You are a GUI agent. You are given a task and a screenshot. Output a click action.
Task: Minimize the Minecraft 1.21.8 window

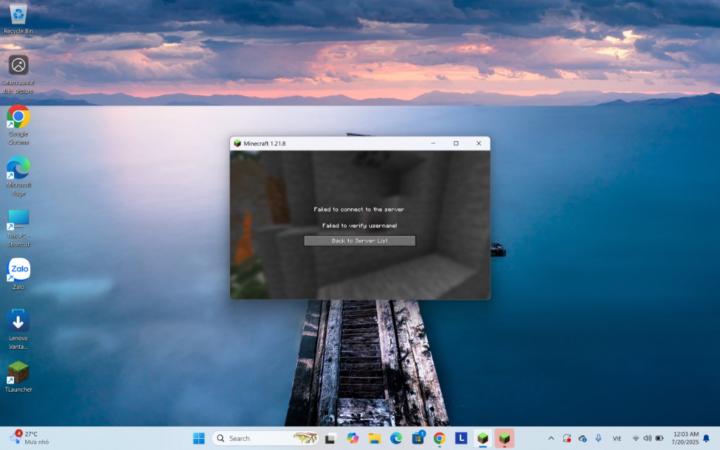(433, 143)
